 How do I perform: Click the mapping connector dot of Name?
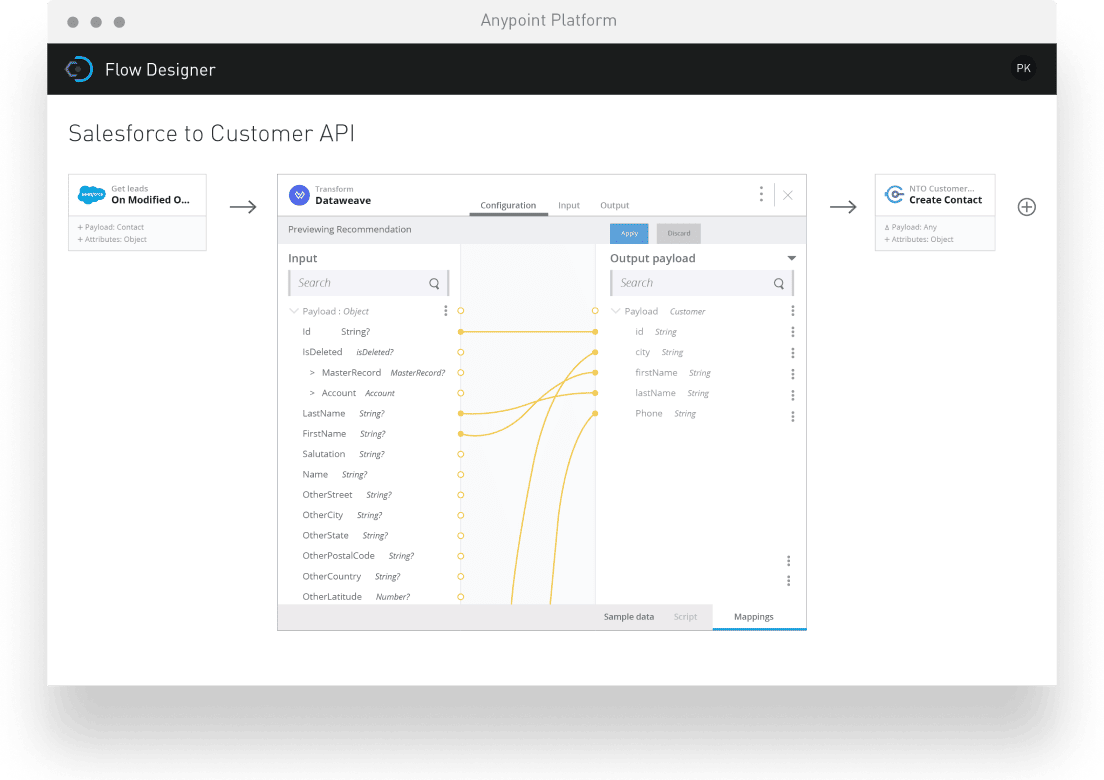click(460, 474)
